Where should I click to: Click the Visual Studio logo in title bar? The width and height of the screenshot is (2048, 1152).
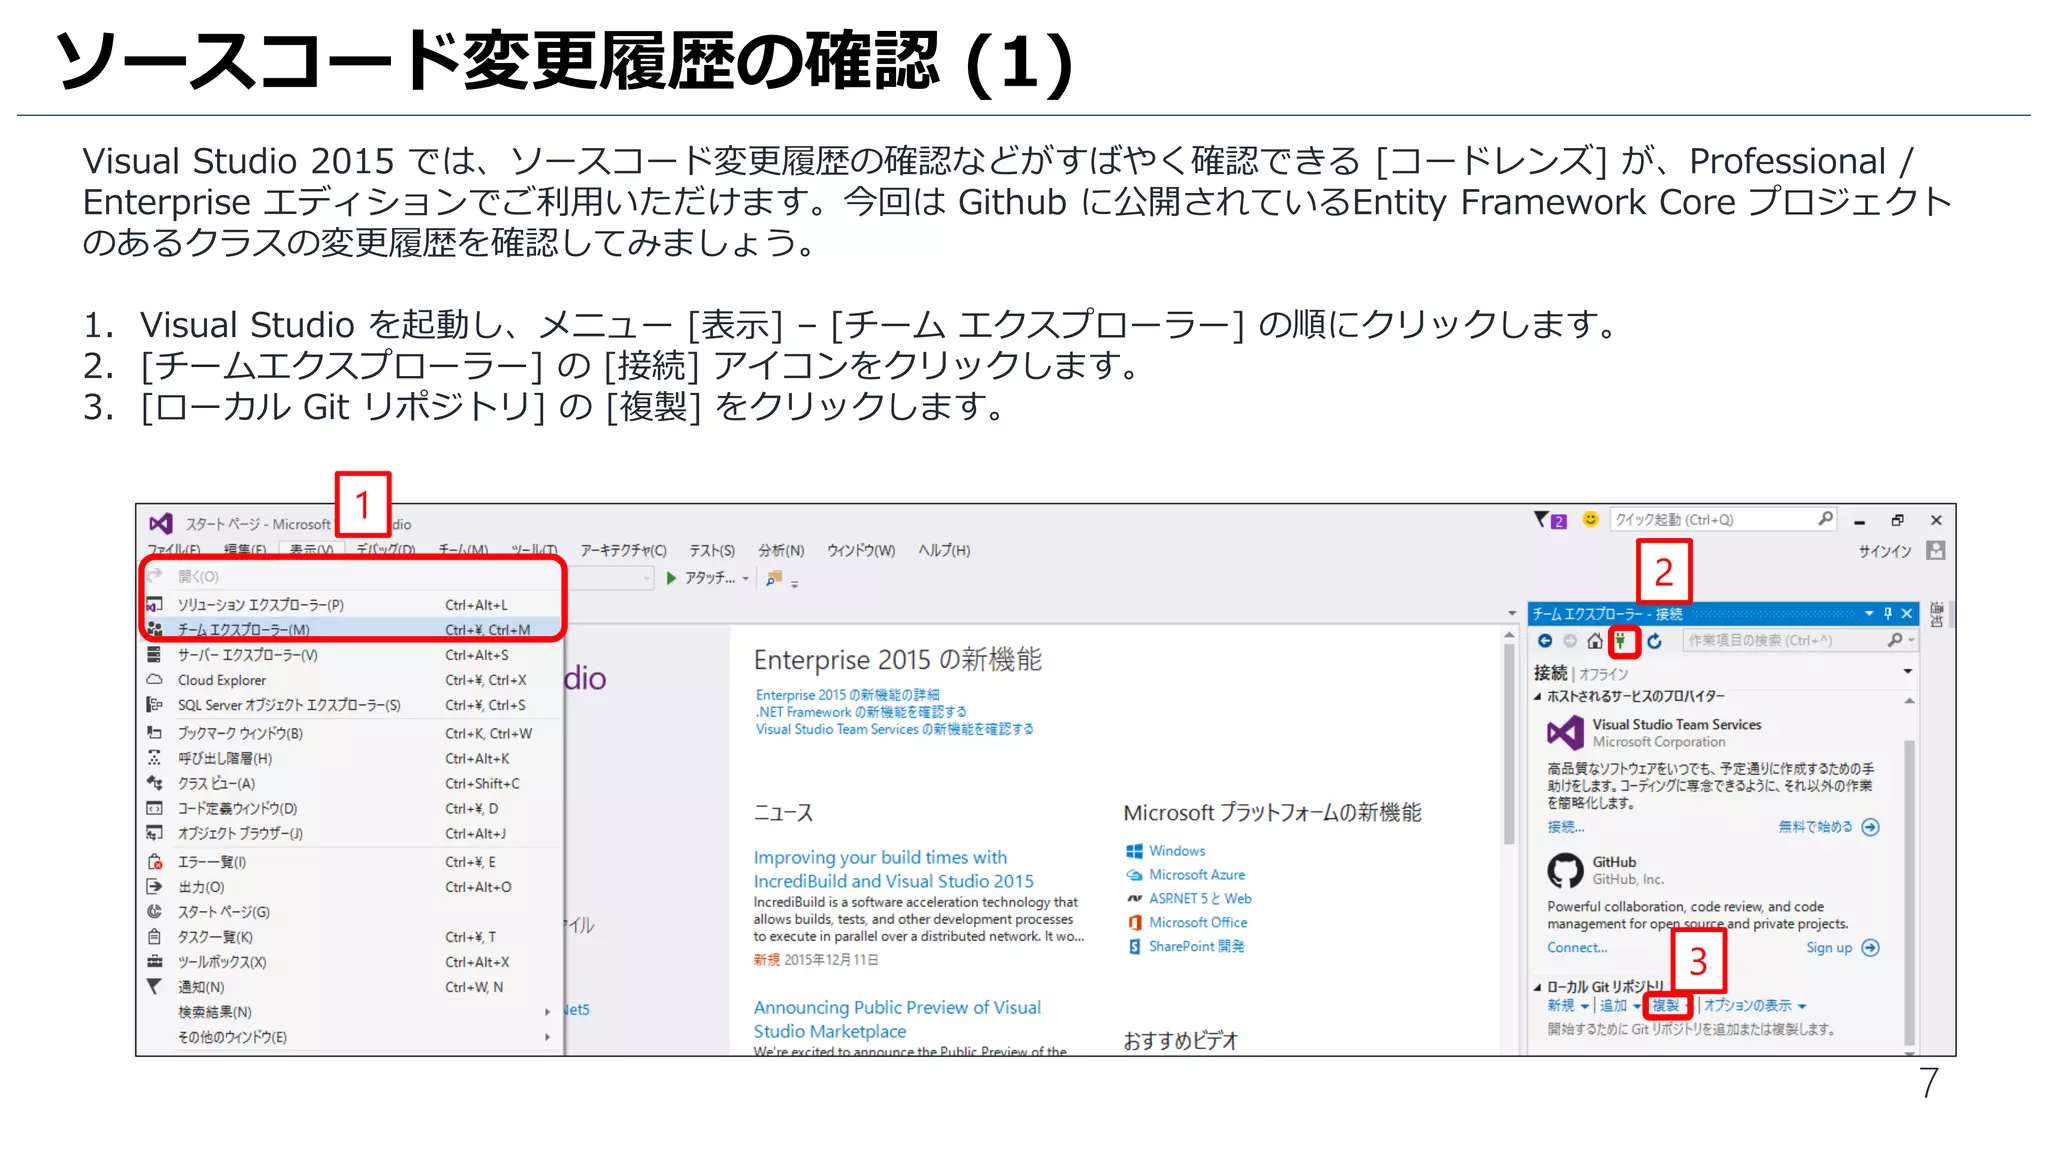(160, 523)
